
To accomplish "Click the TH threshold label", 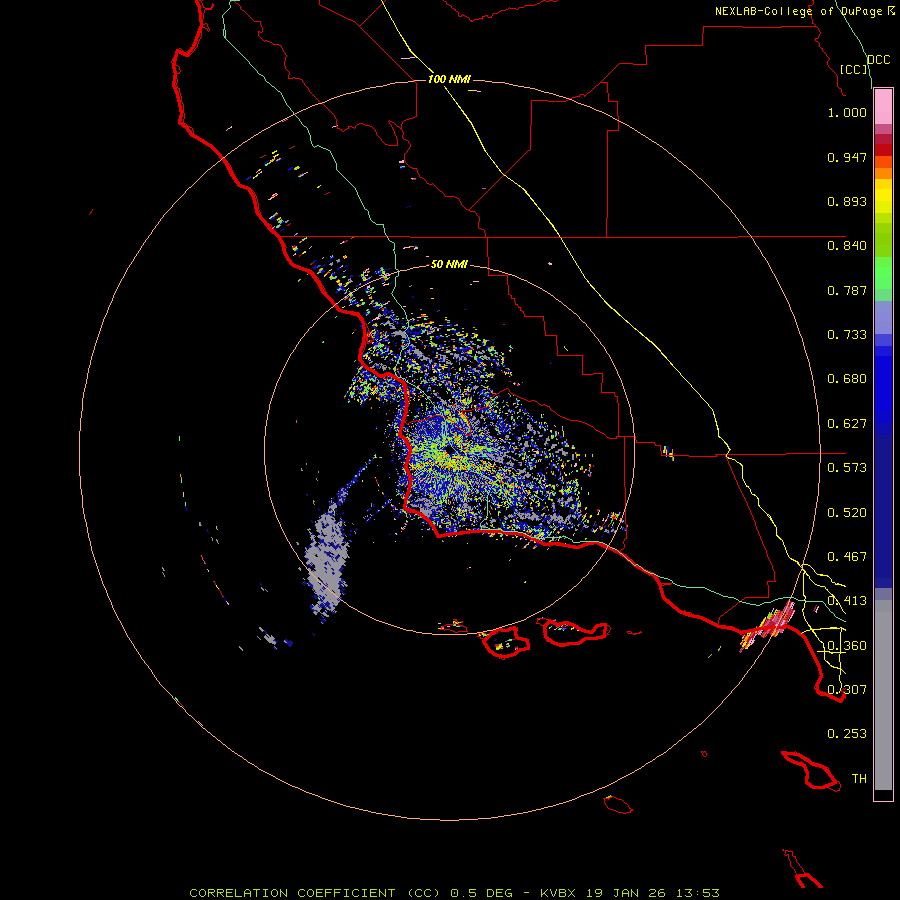I will click(859, 779).
